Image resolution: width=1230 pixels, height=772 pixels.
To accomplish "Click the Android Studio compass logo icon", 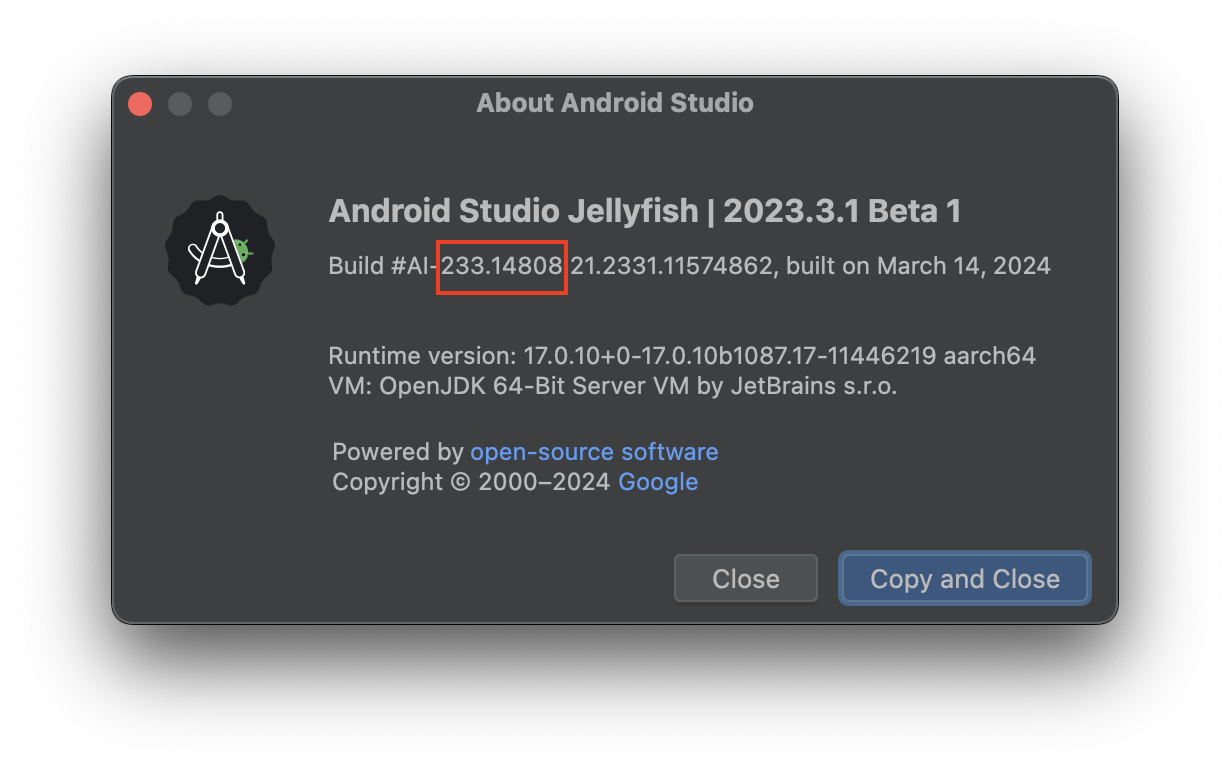I will (219, 250).
